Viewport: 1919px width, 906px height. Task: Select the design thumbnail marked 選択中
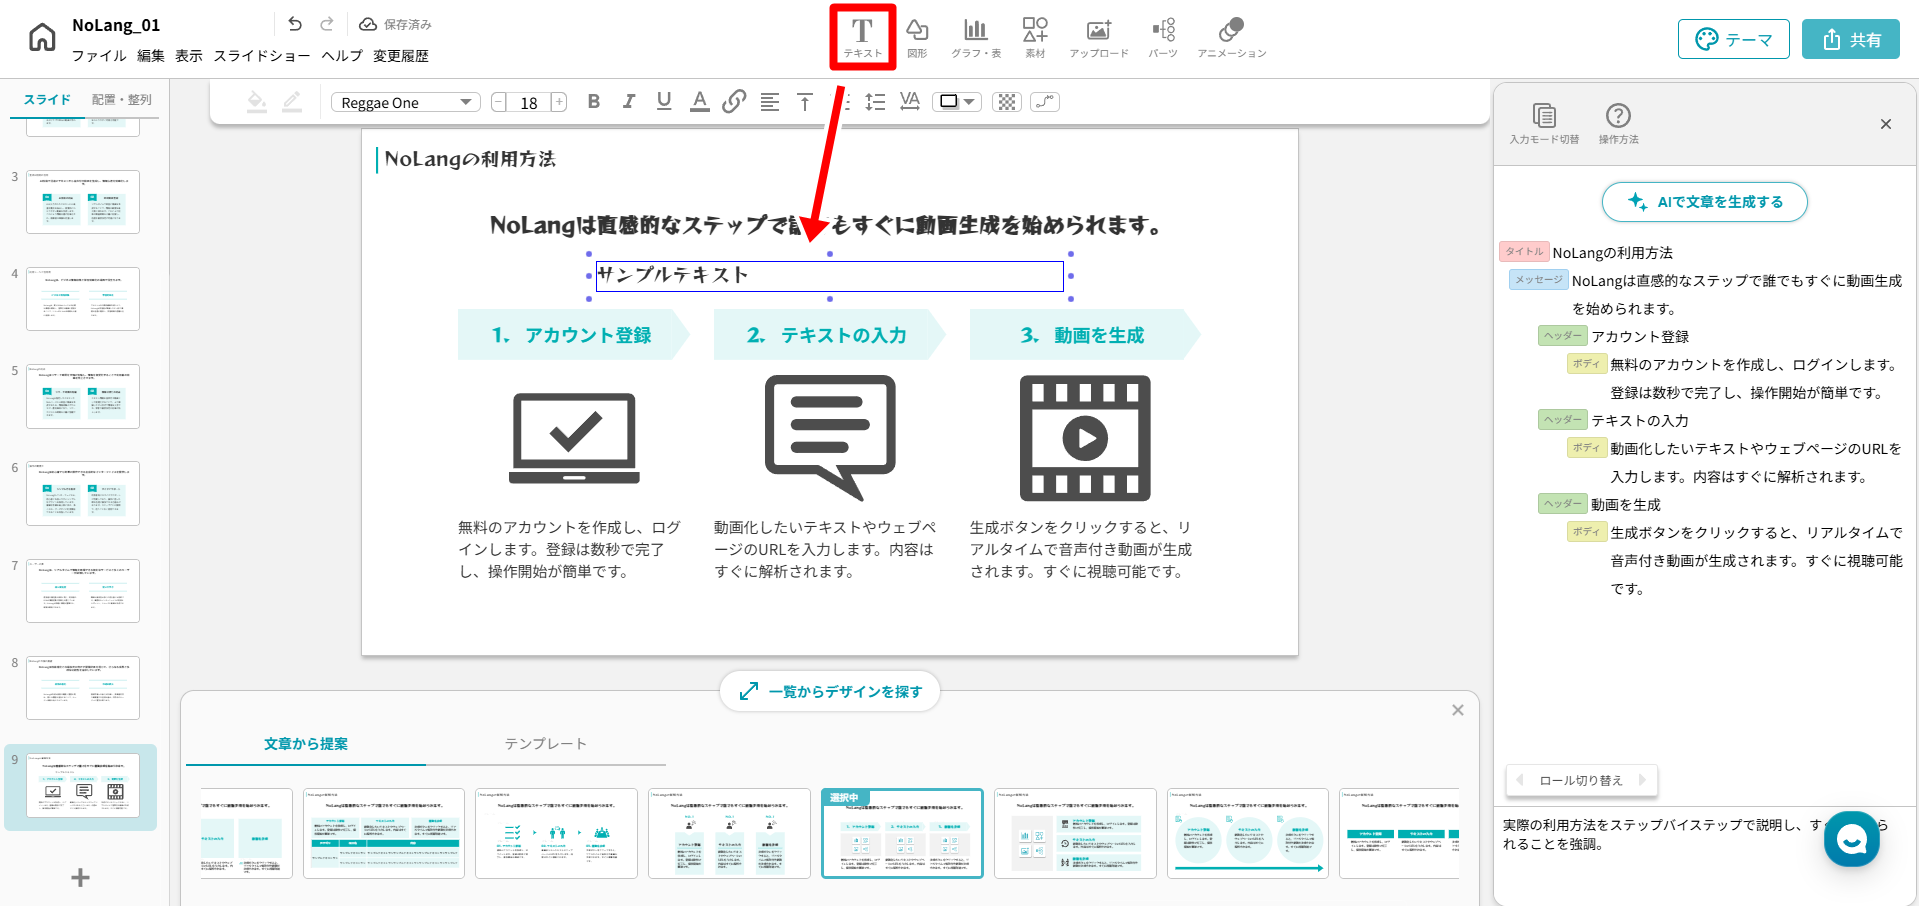click(x=902, y=833)
